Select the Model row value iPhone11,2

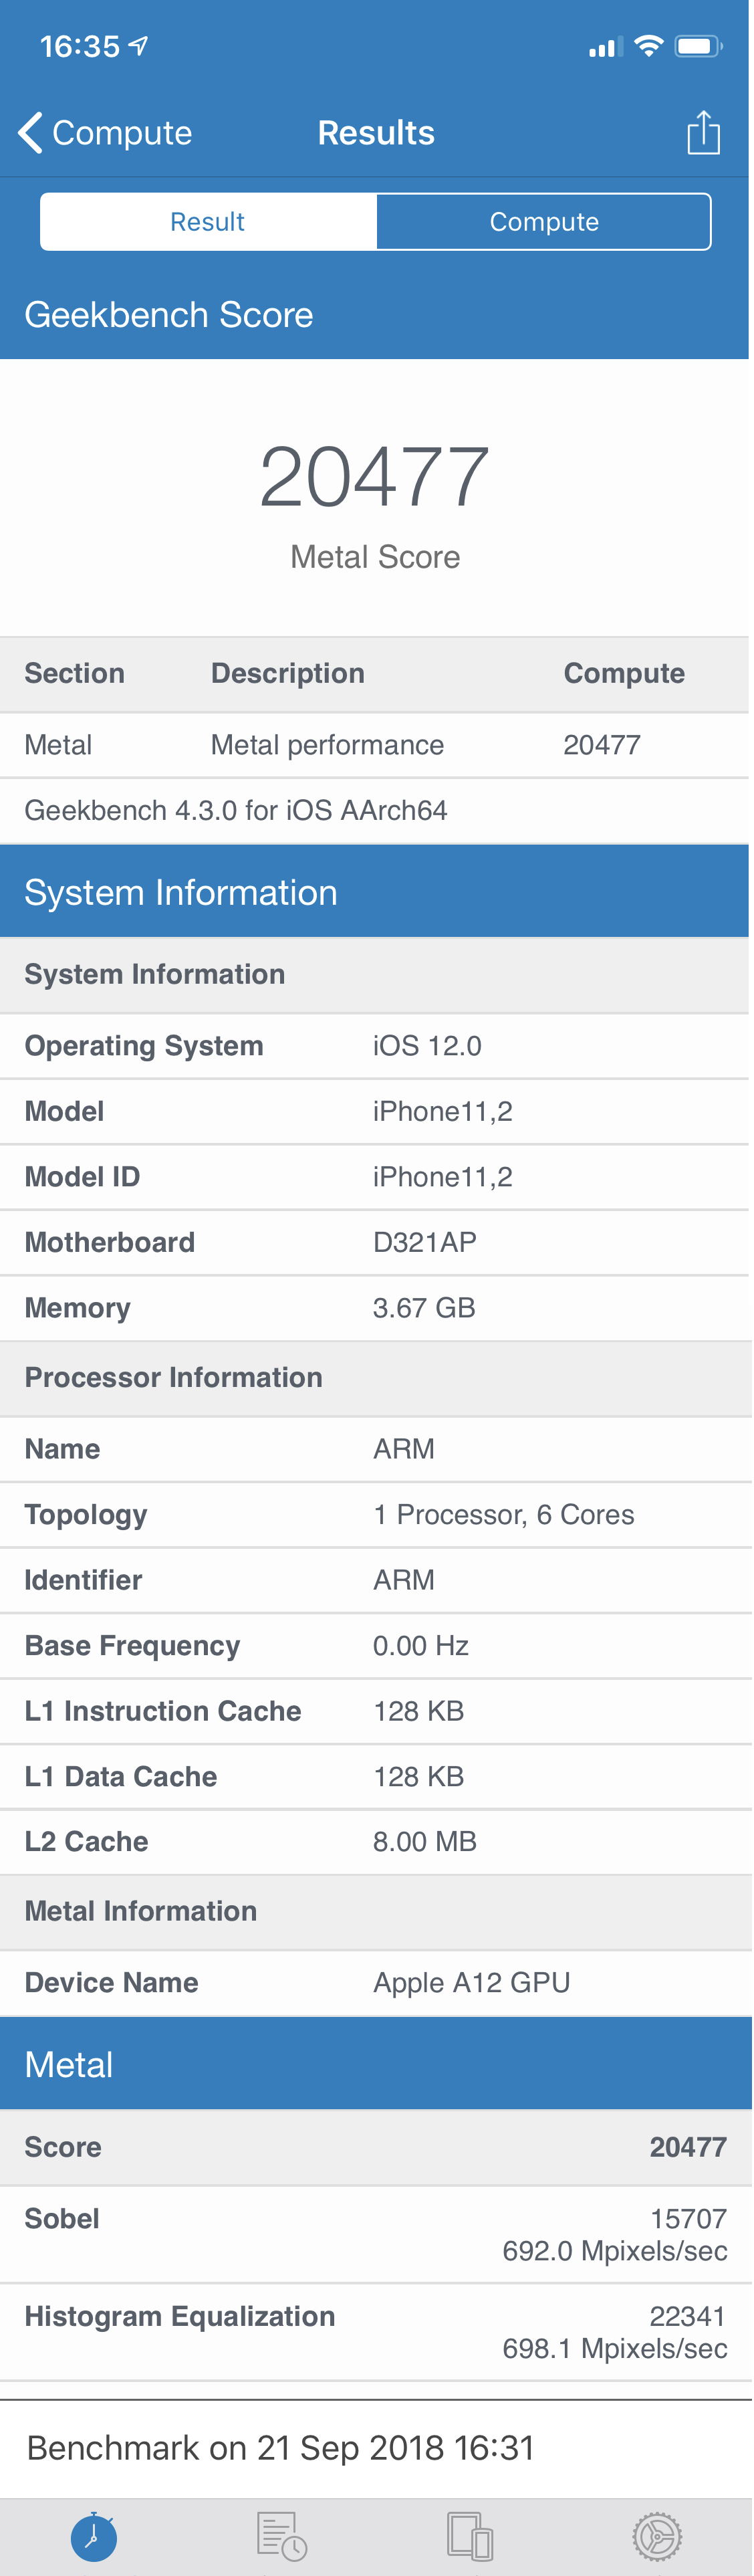(x=443, y=1111)
